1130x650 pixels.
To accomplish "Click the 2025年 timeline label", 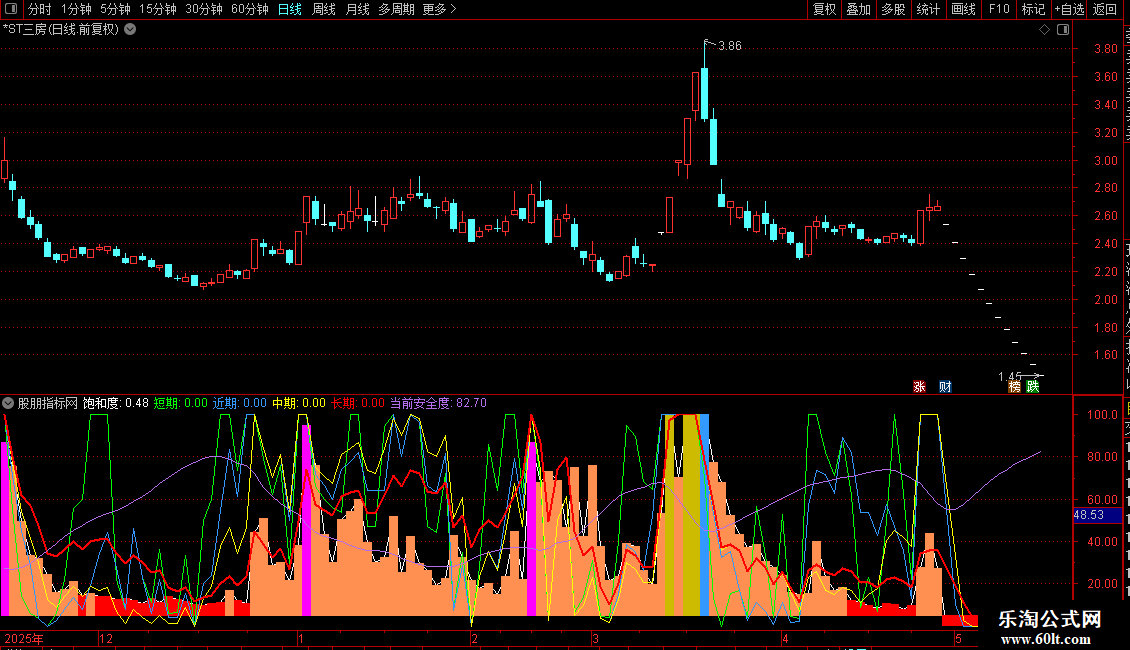I will (x=24, y=638).
